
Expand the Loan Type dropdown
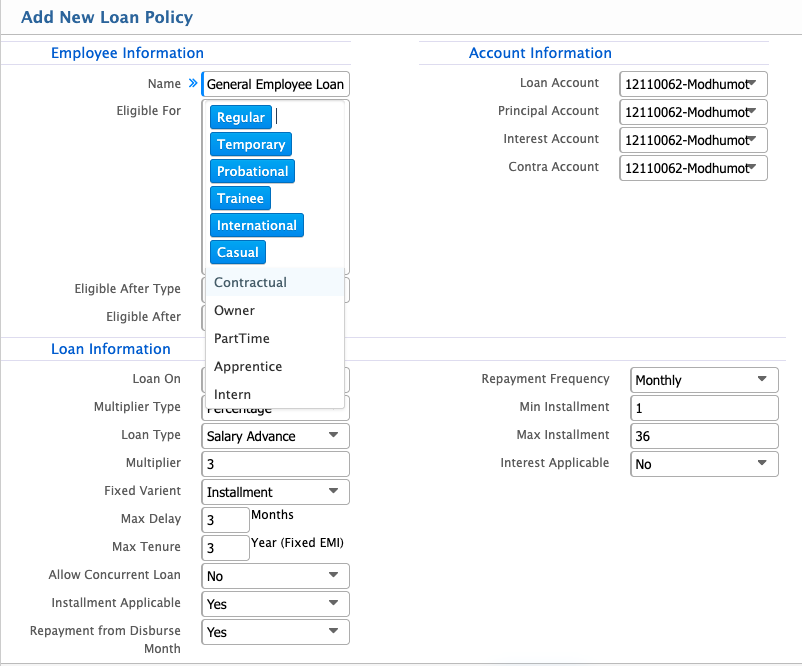pos(276,436)
